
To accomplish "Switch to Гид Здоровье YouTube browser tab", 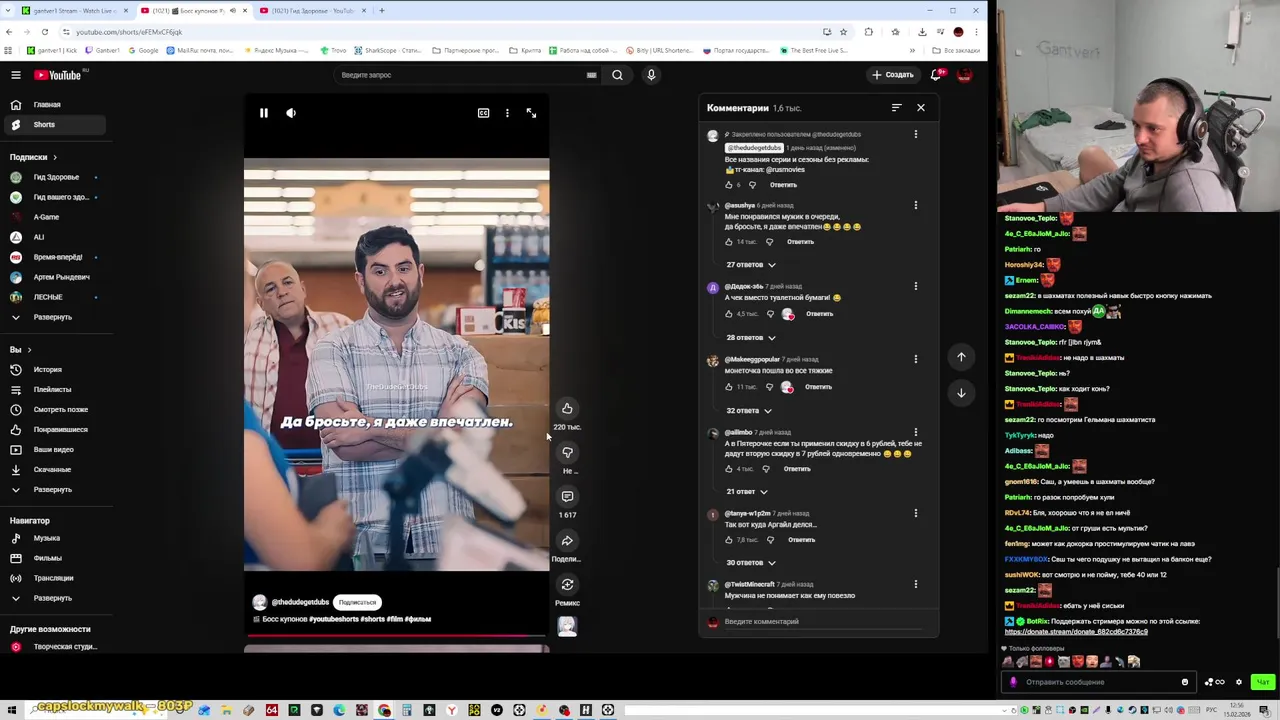I will (x=312, y=10).
